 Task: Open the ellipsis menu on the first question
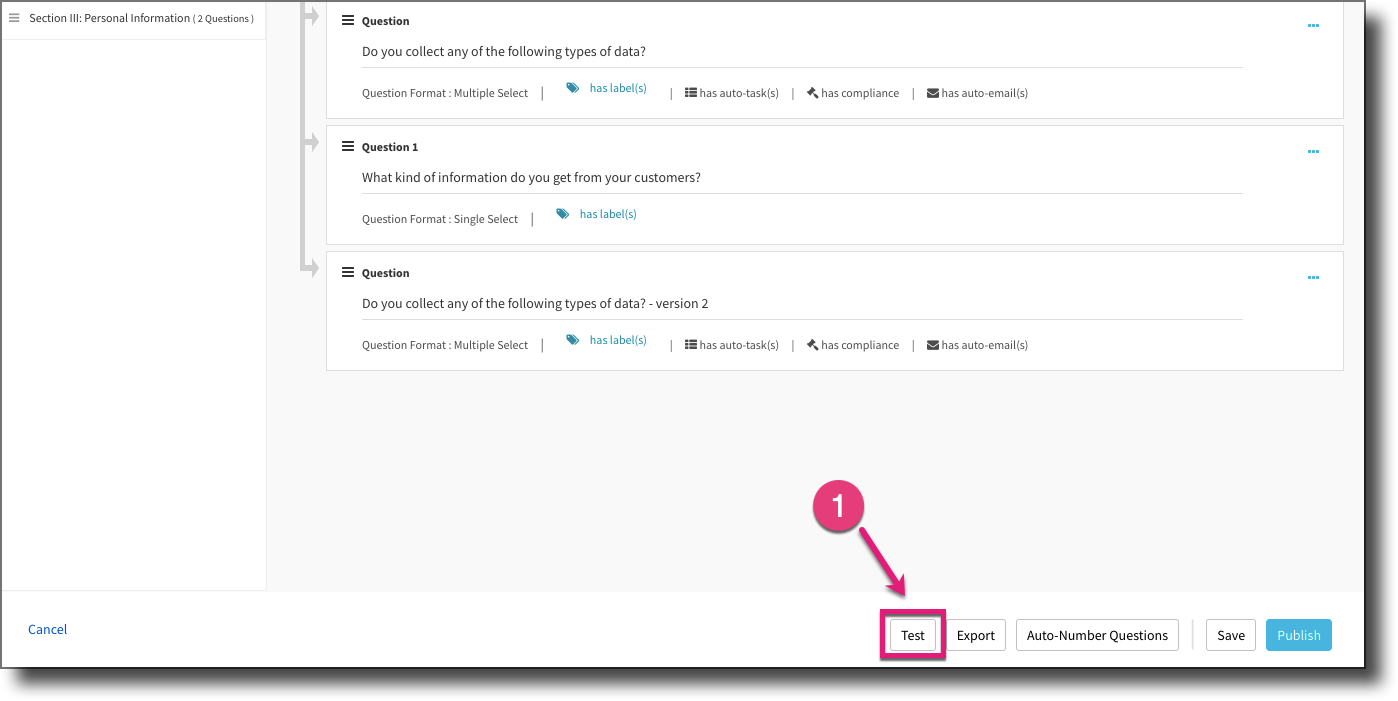[1313, 25]
